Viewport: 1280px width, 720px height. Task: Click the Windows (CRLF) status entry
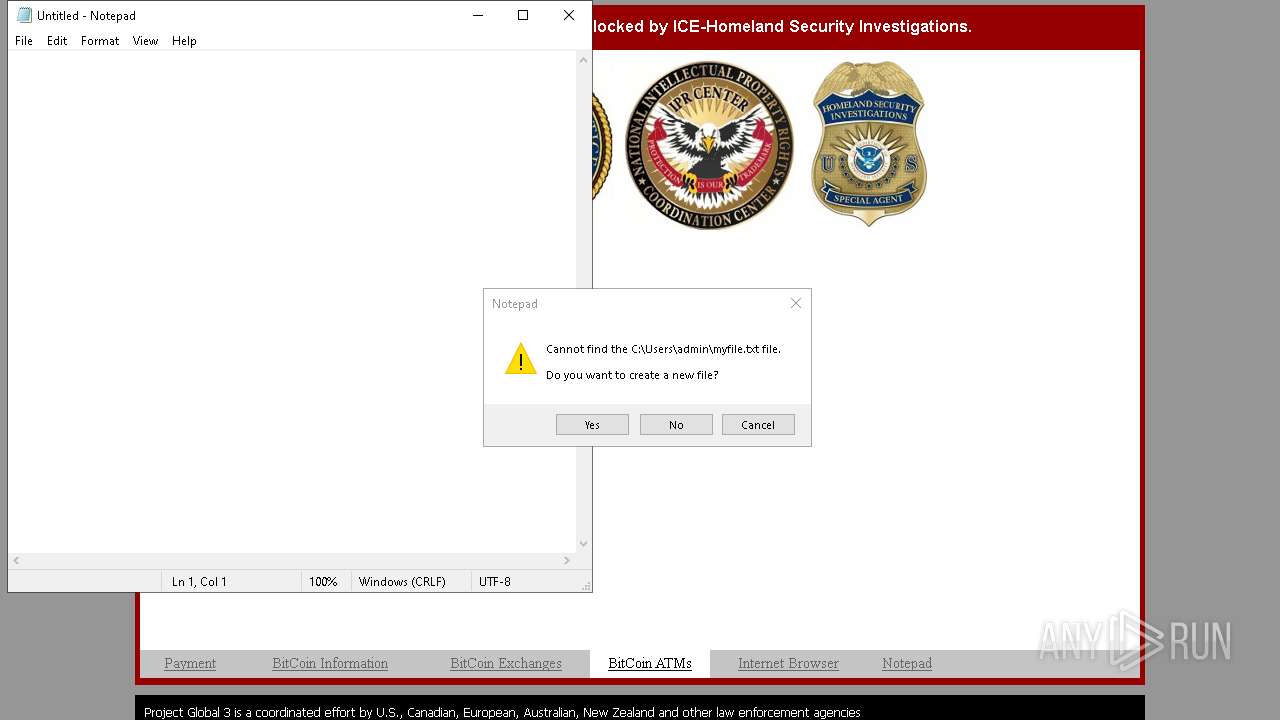pos(402,581)
